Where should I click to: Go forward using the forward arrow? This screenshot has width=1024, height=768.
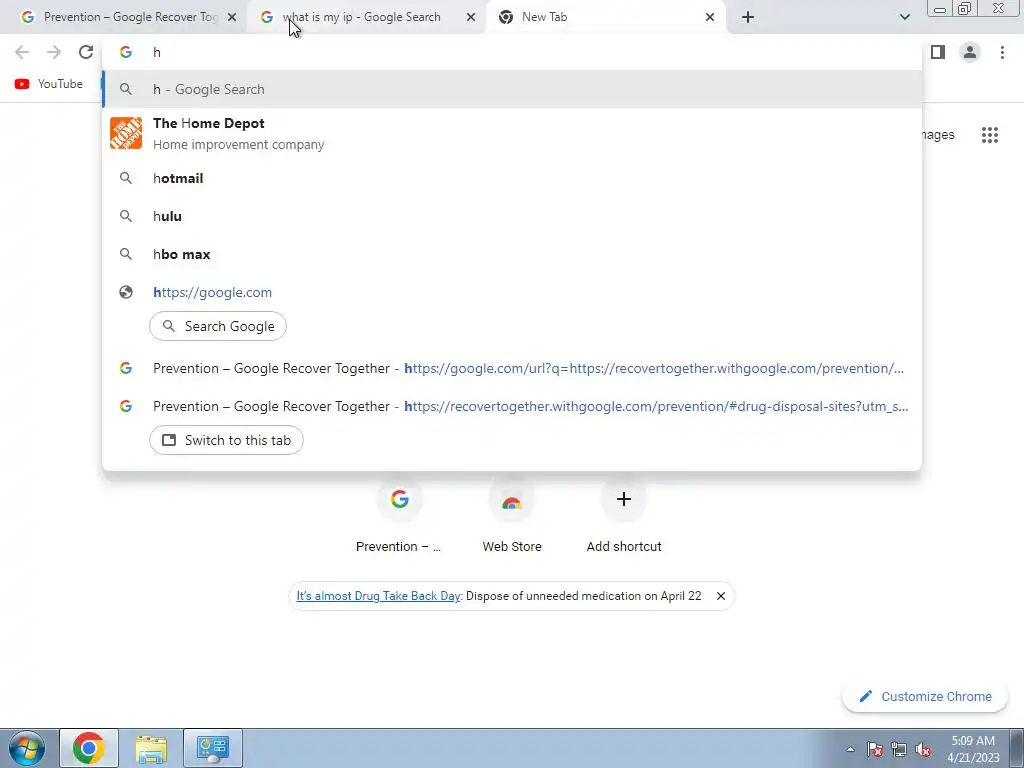(x=54, y=52)
